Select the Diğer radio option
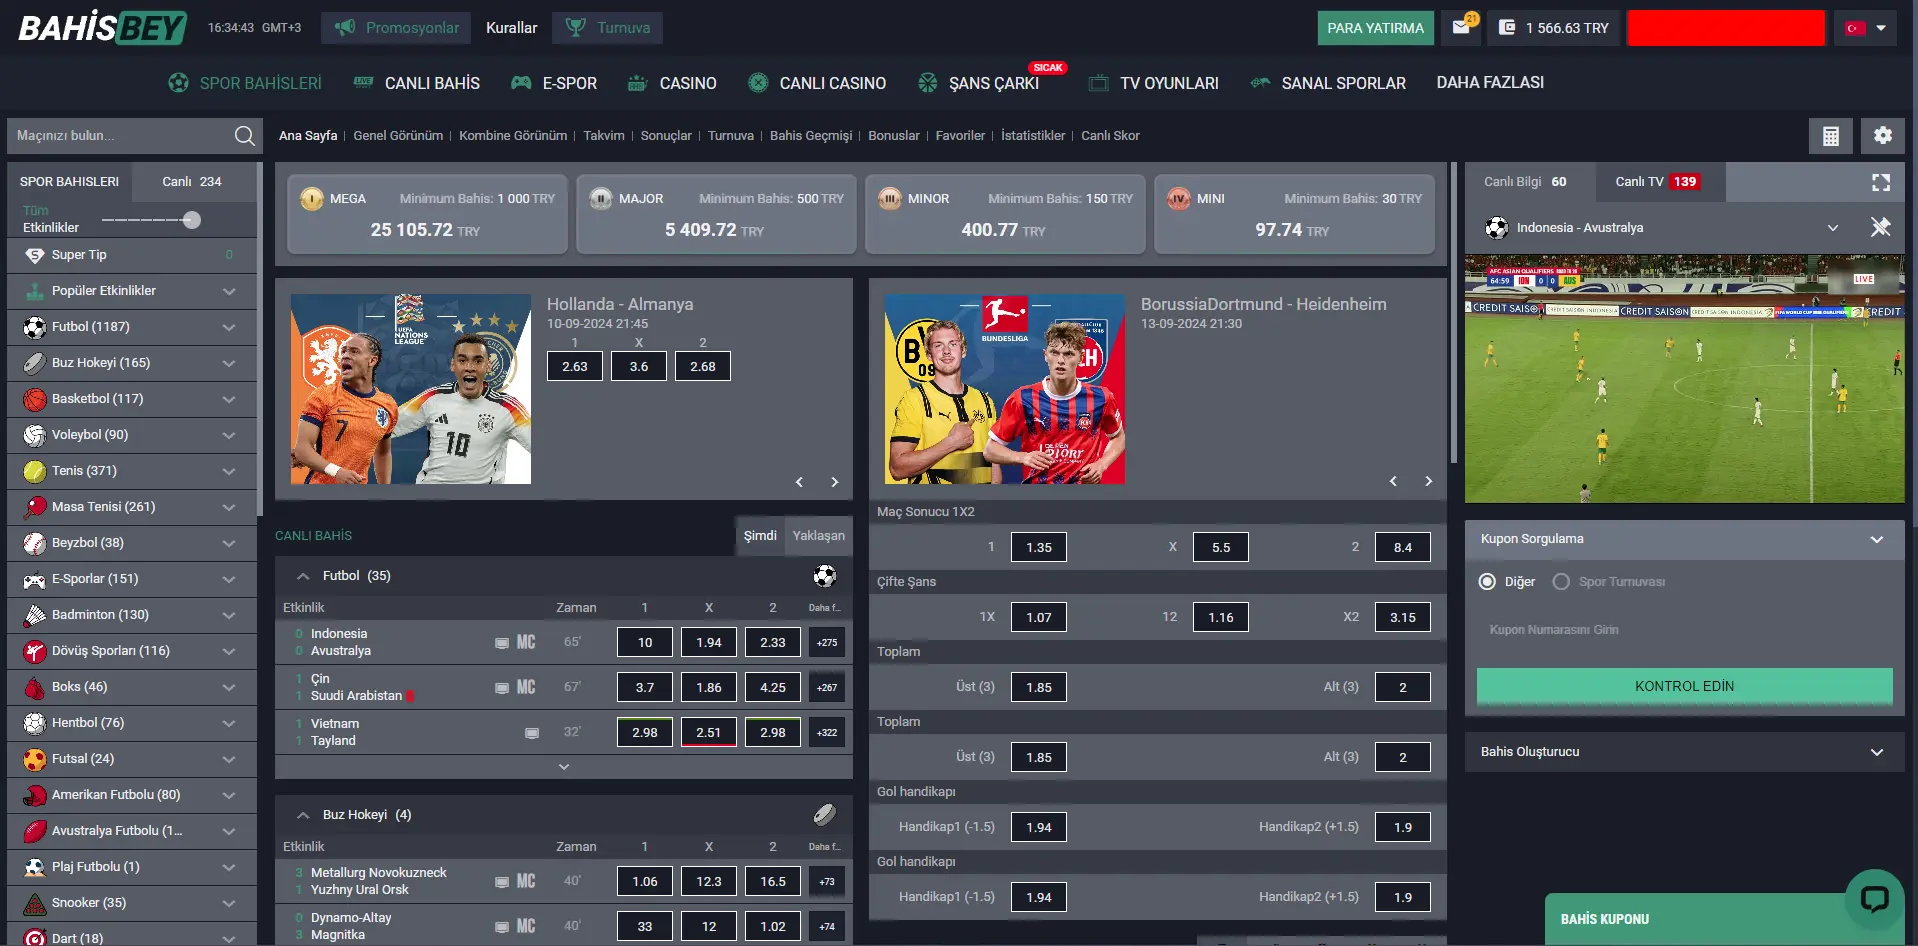1918x946 pixels. tap(1487, 582)
